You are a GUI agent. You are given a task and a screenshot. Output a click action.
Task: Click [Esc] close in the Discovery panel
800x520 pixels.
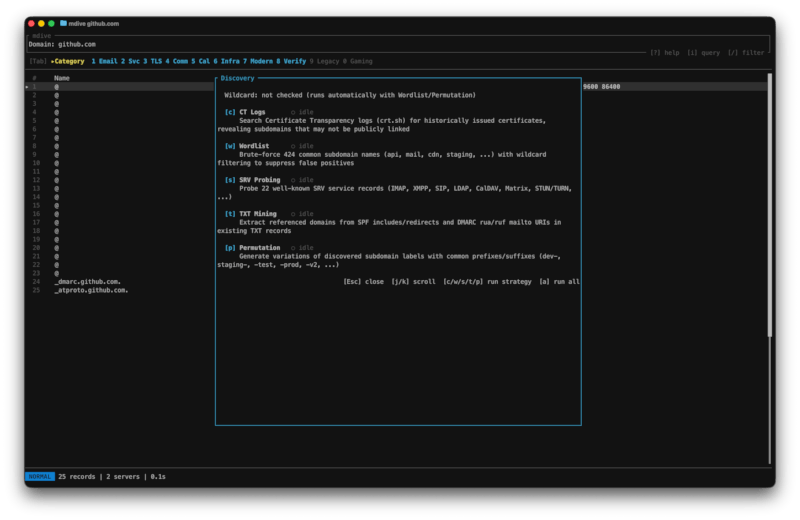(x=363, y=282)
